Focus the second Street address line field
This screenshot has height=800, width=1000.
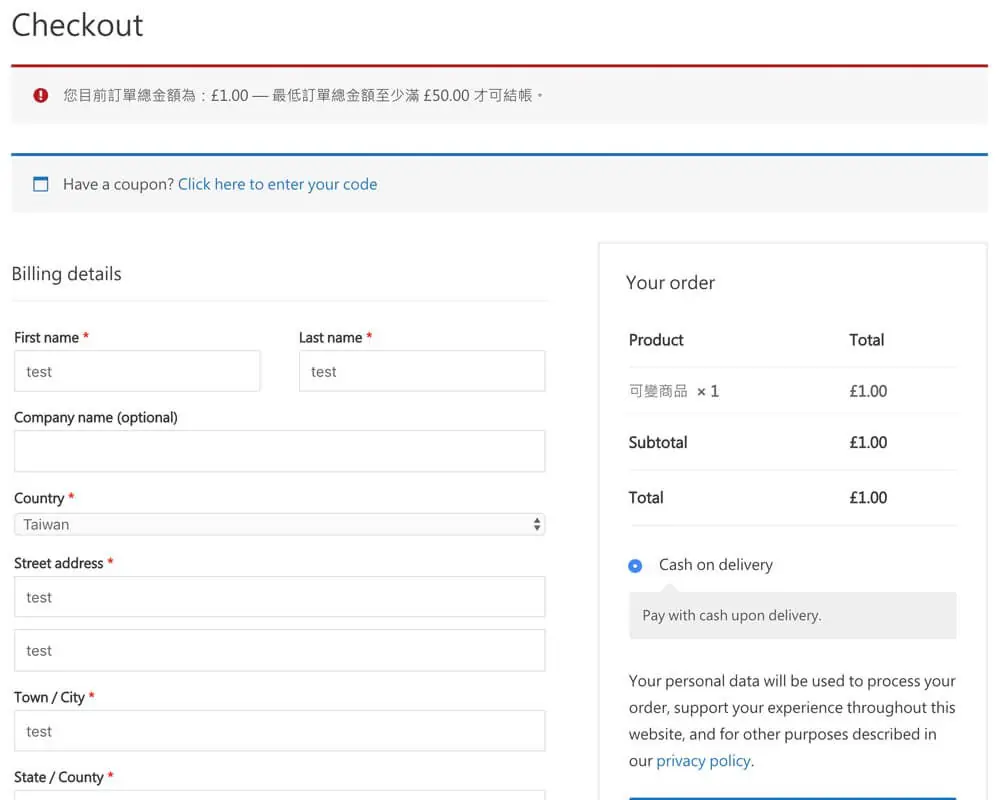click(x=279, y=651)
